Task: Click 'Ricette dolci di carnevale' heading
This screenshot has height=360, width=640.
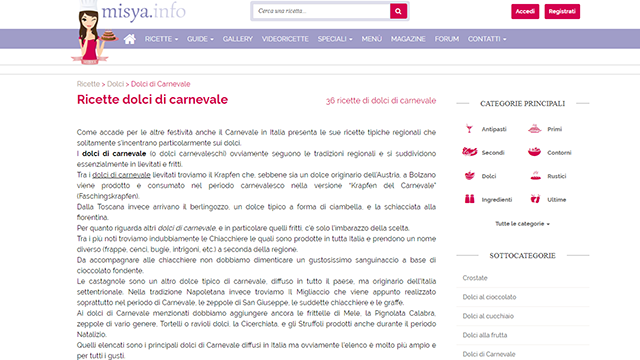Action: pyautogui.click(x=152, y=100)
